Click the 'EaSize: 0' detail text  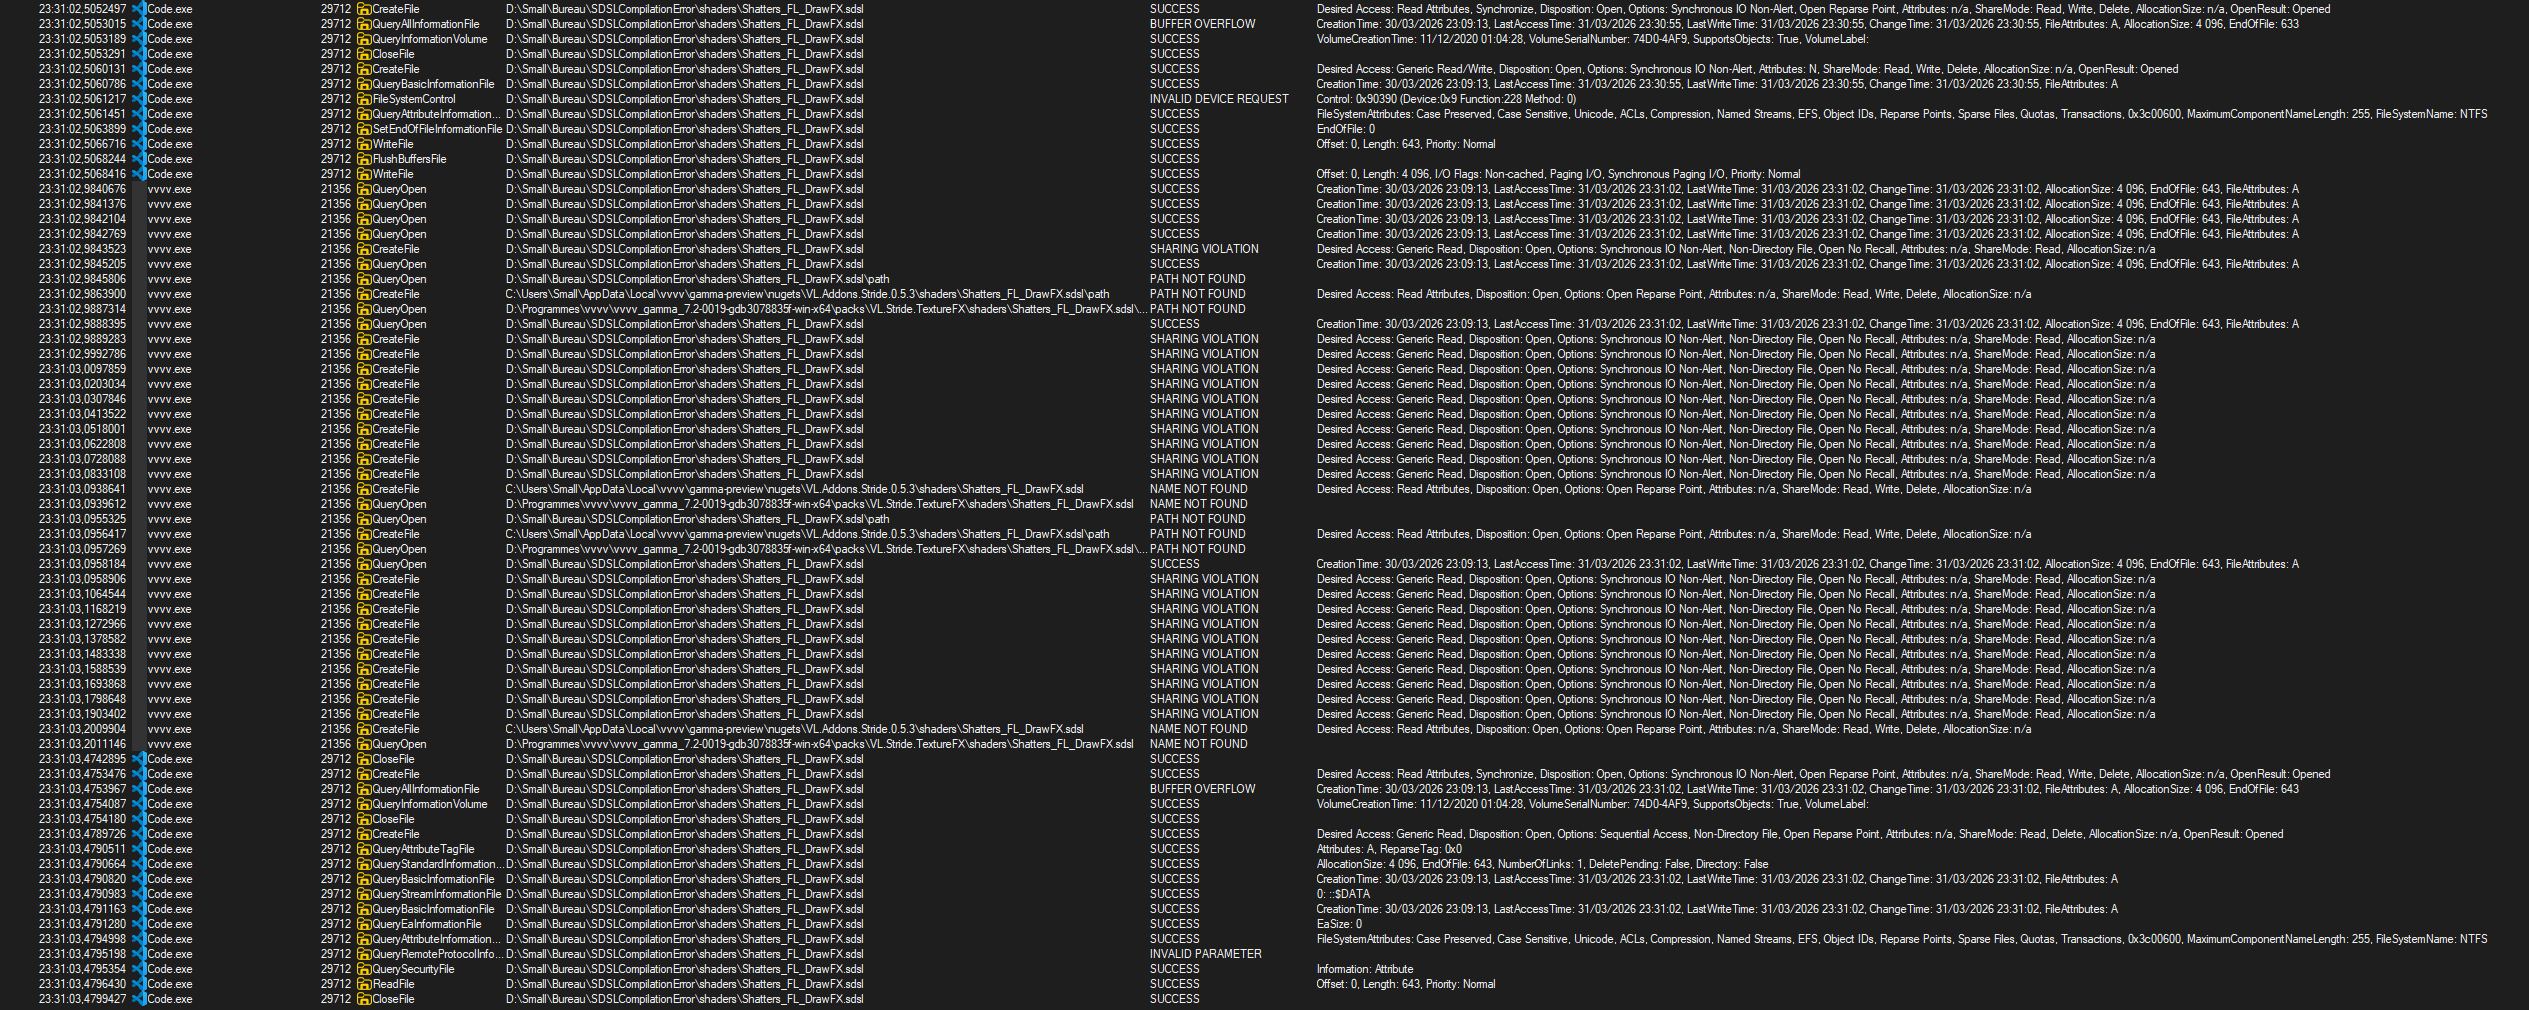click(x=1339, y=924)
